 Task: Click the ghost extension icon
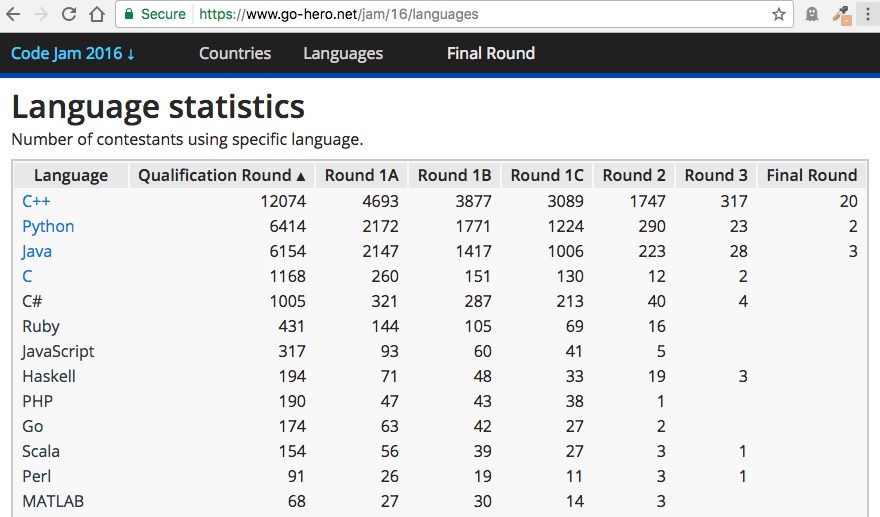812,14
